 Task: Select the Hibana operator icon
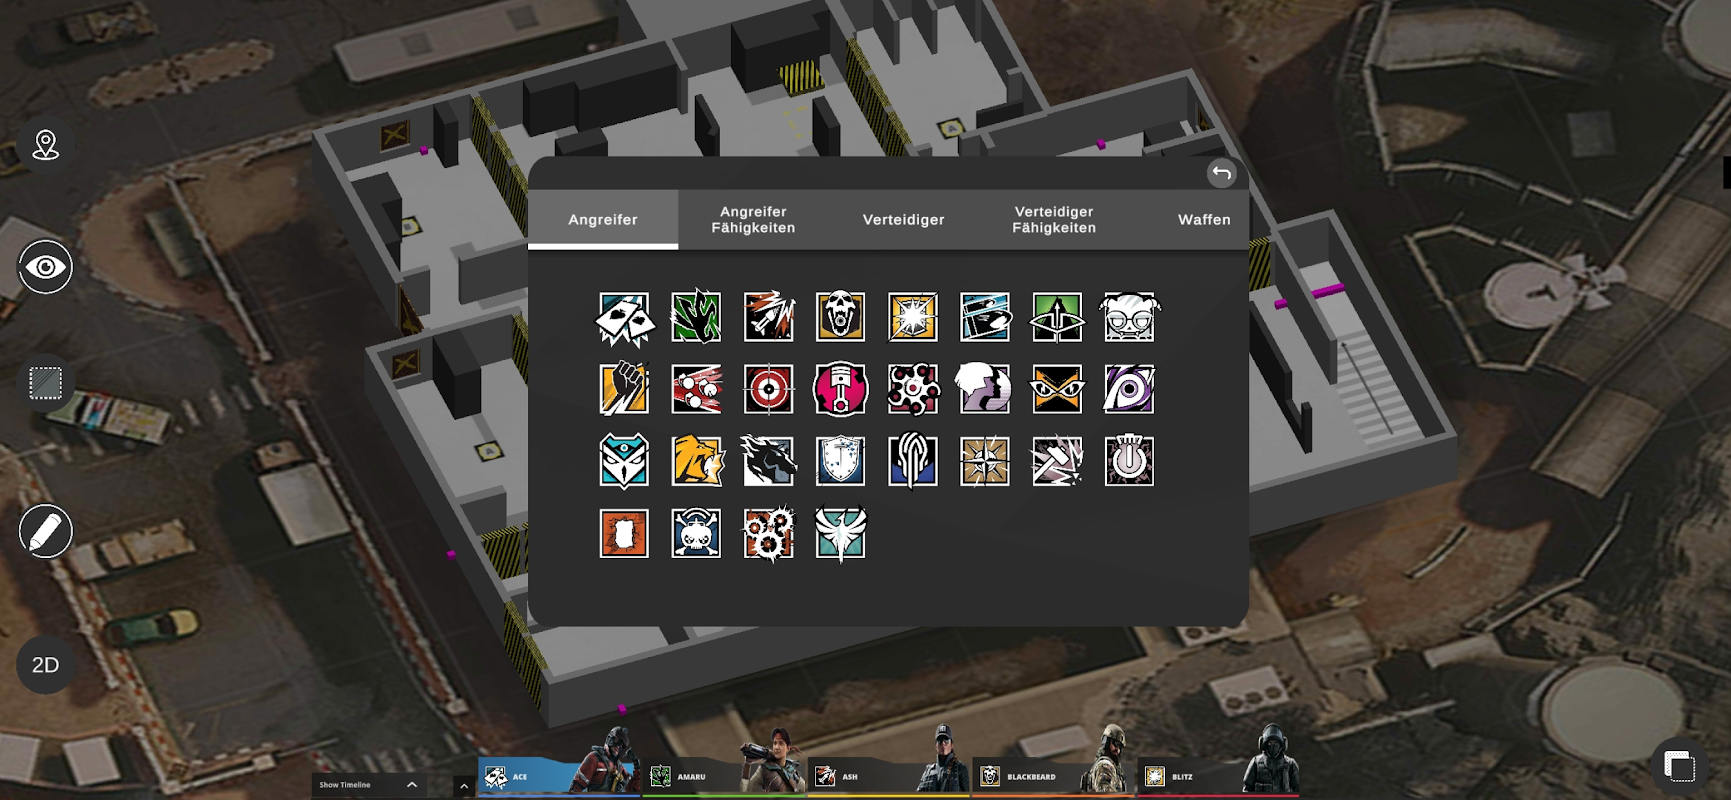[913, 389]
